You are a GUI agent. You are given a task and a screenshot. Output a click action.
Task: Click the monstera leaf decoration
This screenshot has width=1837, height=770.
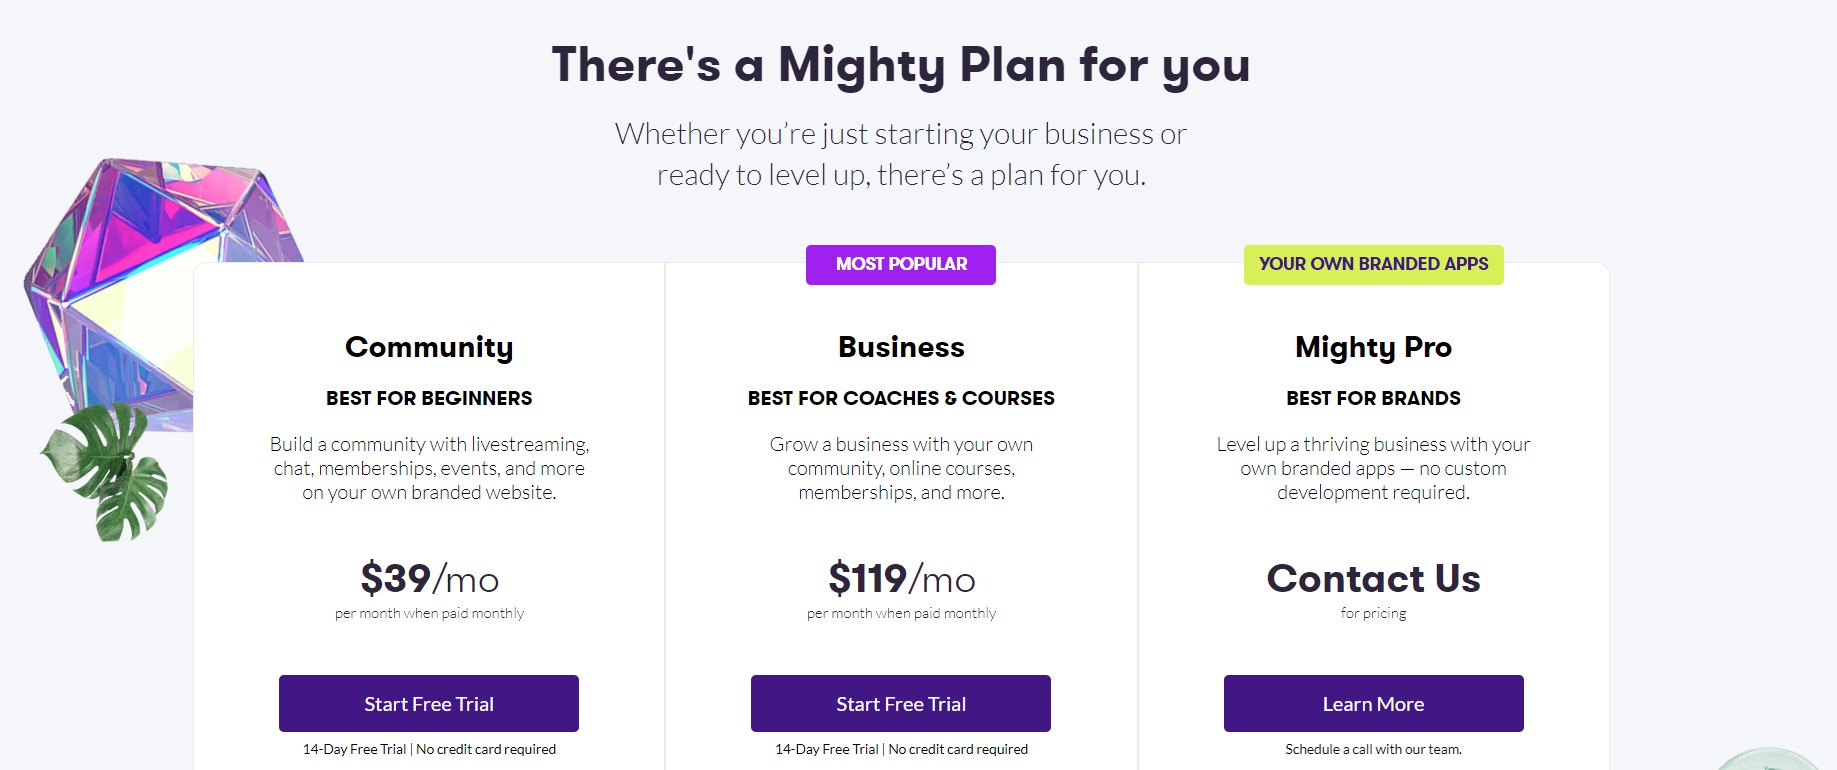[x=105, y=471]
